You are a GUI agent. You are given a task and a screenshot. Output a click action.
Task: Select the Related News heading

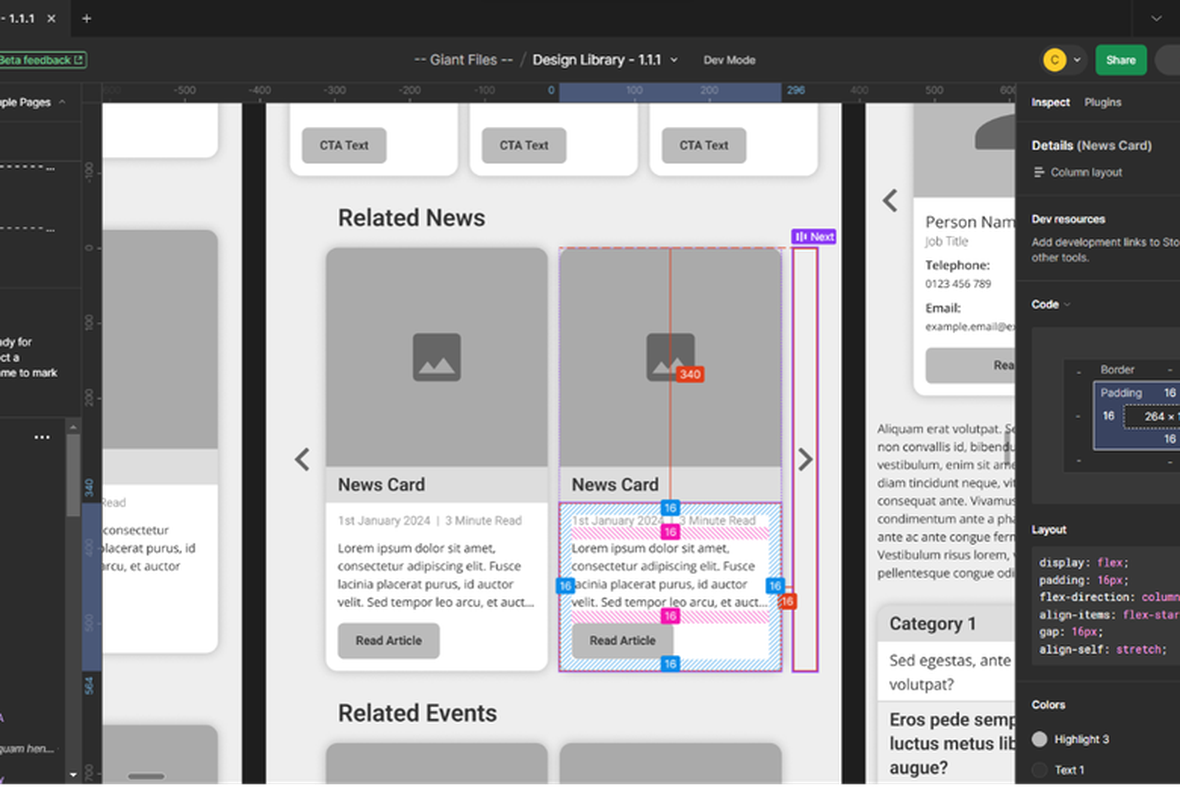click(411, 218)
